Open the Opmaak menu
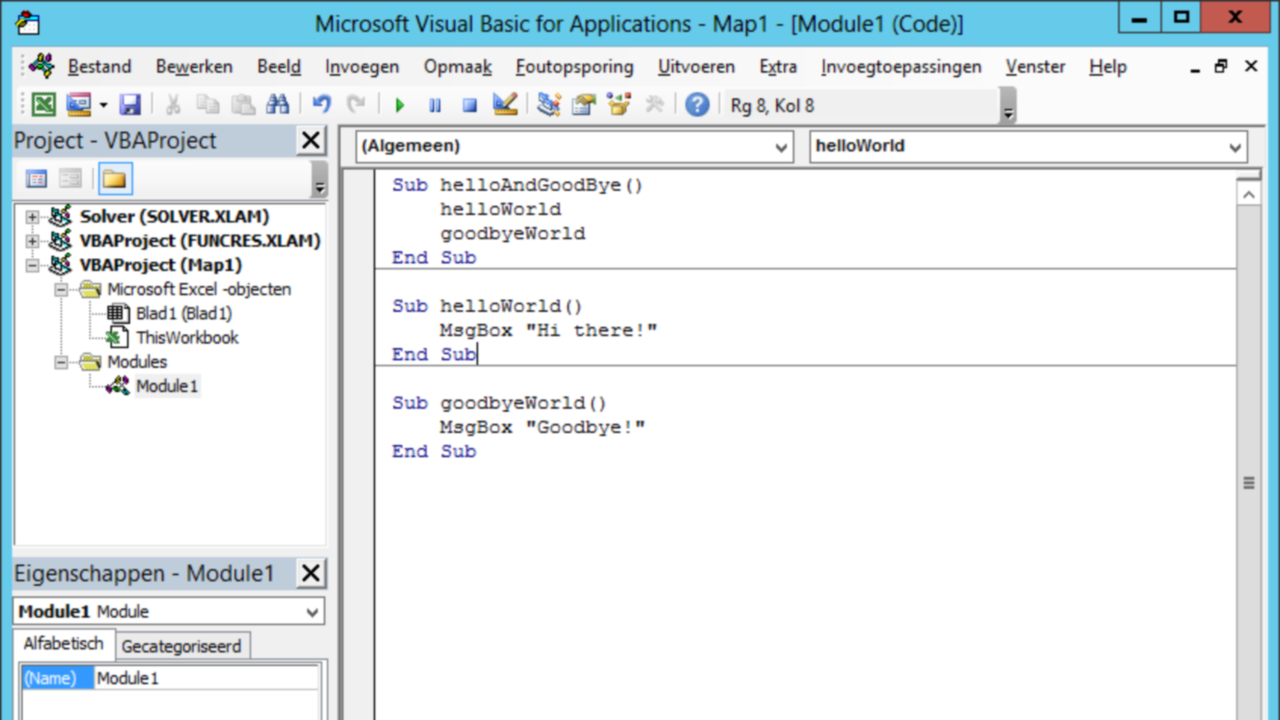This screenshot has height=720, width=1280. [x=458, y=67]
